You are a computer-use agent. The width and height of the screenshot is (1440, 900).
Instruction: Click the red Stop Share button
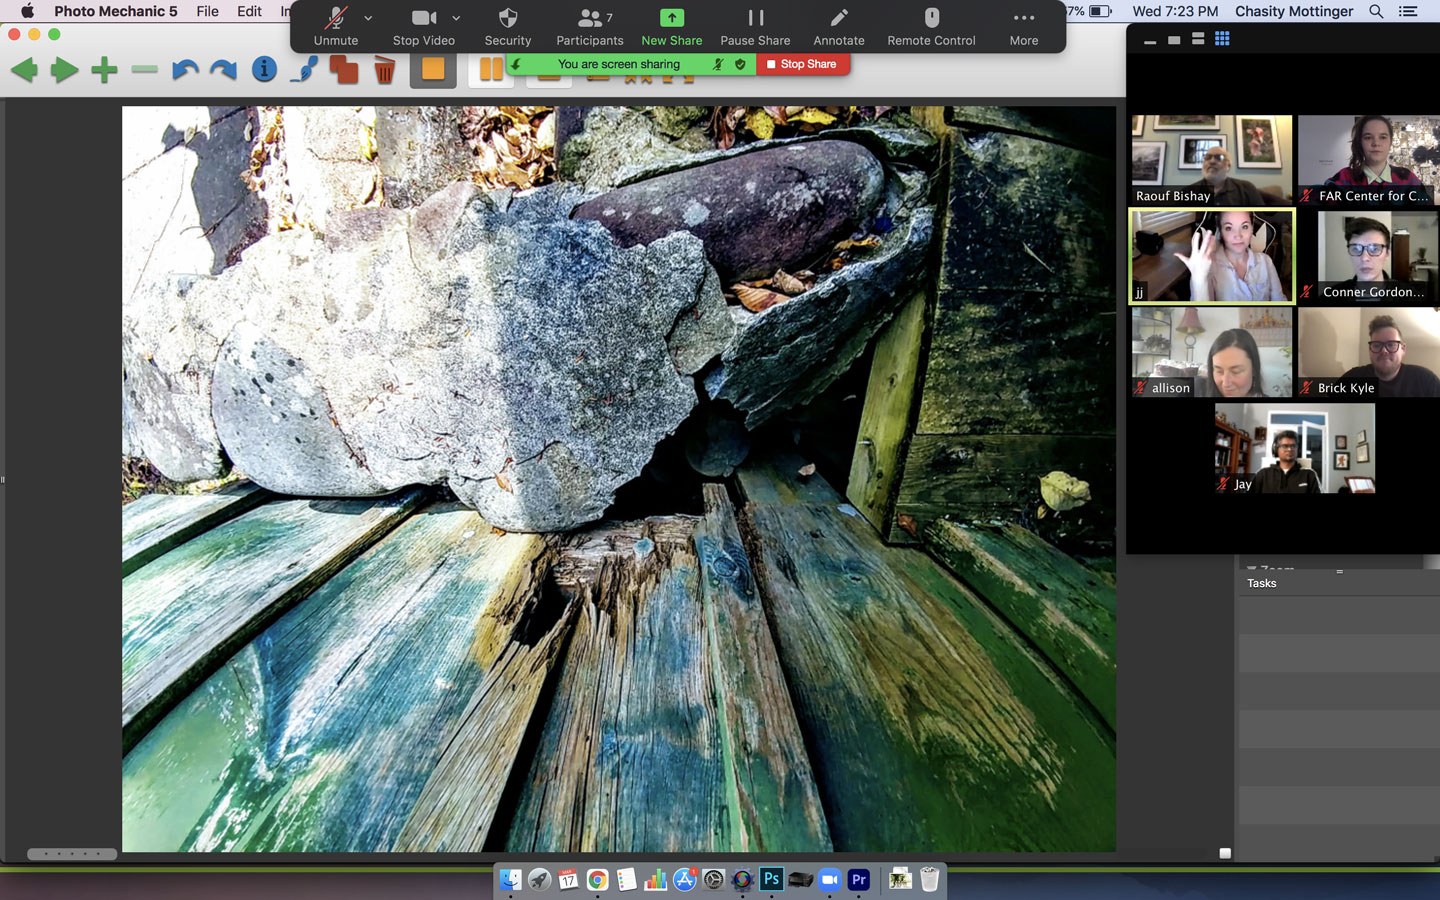pos(802,64)
